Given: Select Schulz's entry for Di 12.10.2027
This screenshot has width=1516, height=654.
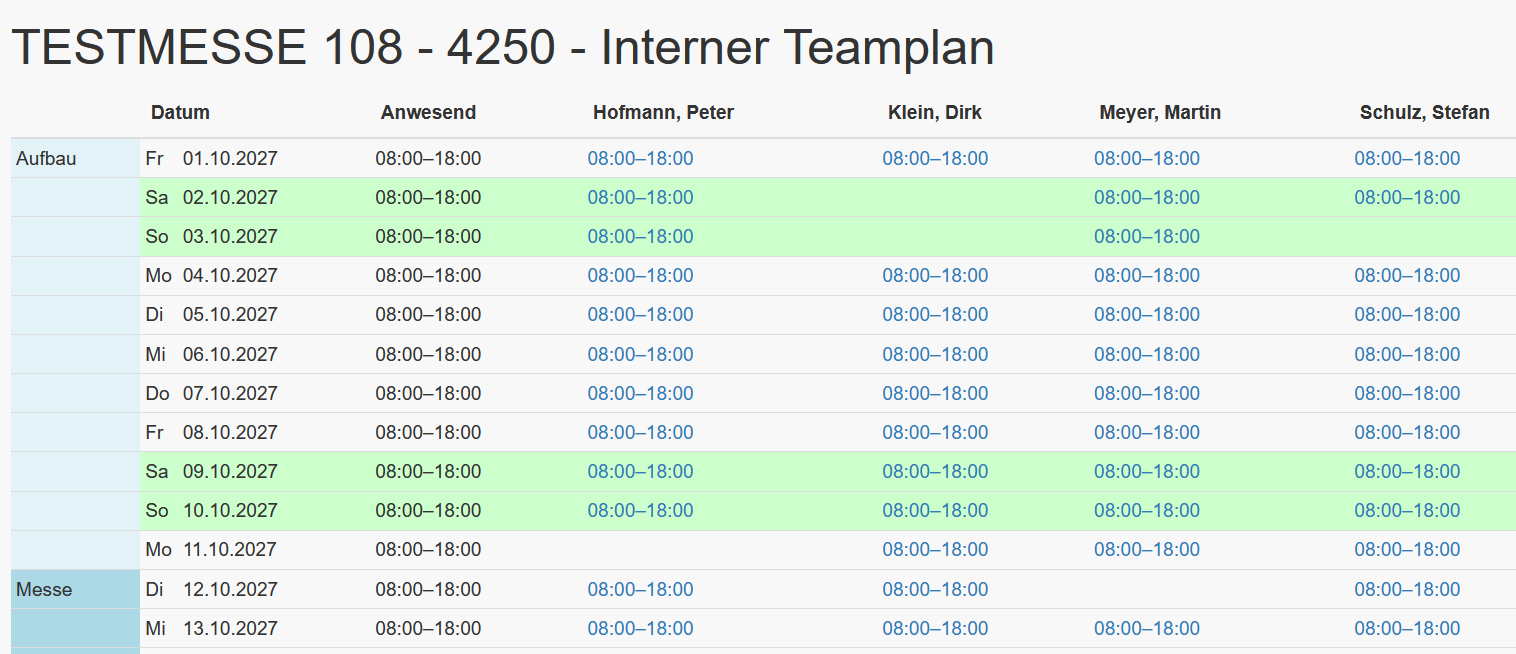Looking at the screenshot, I should 1406,589.
